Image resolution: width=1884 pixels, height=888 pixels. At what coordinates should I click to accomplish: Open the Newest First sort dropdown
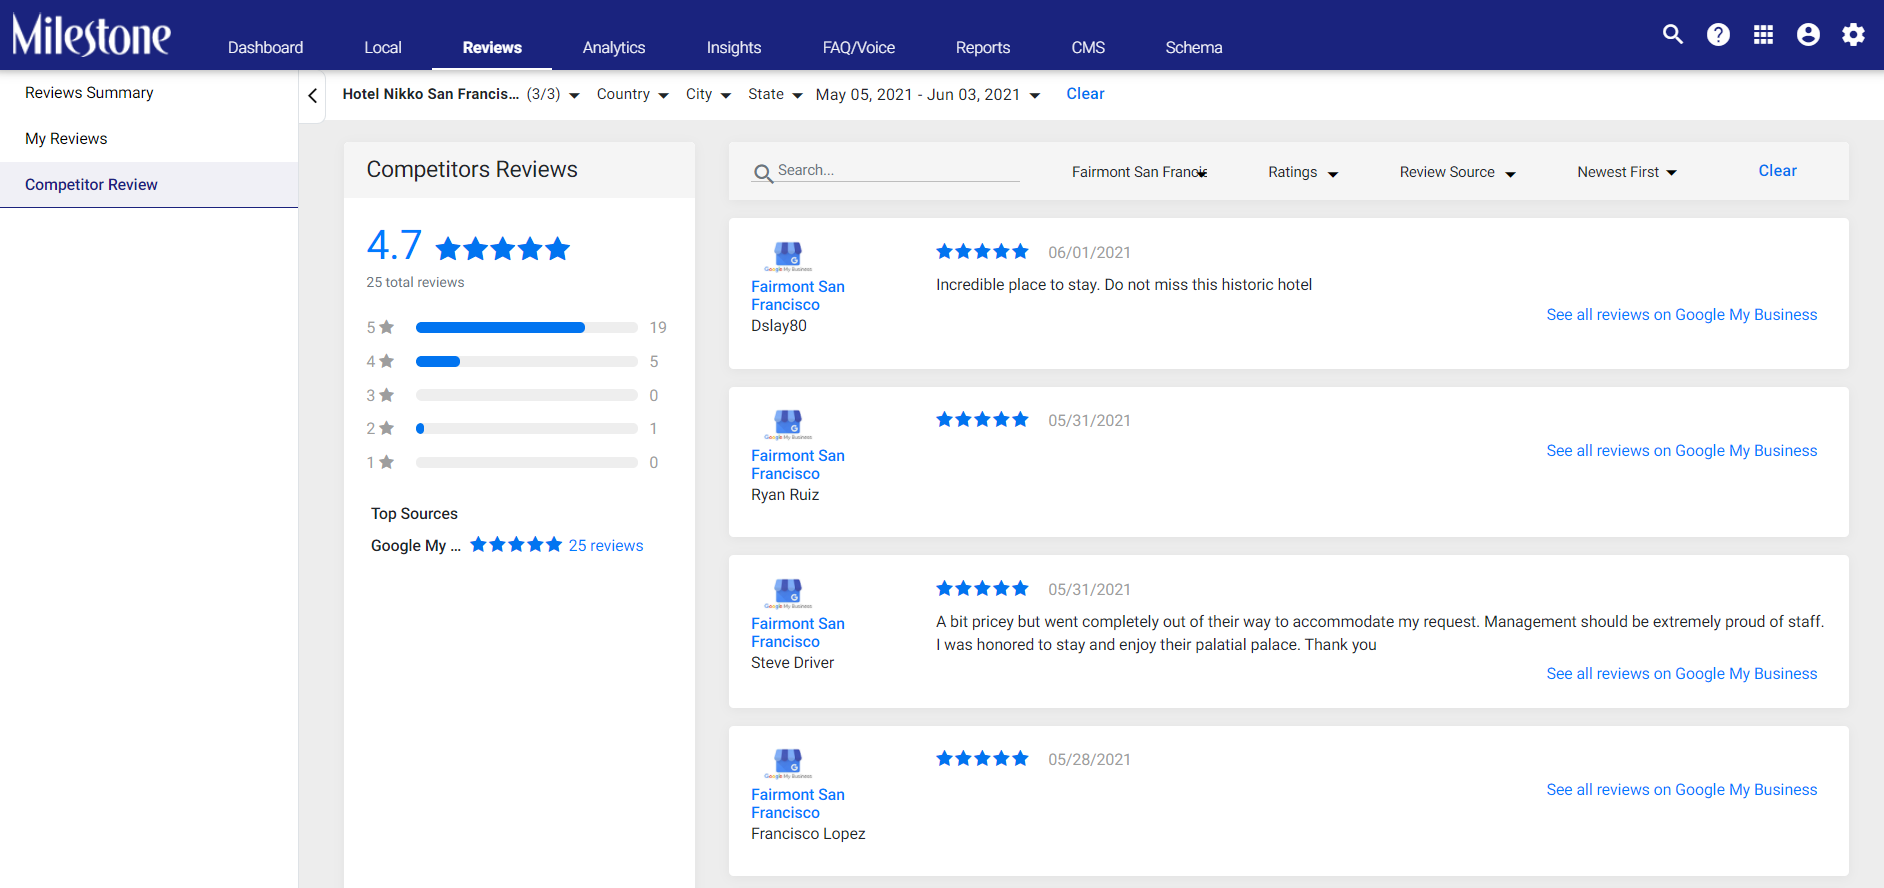pos(1627,172)
